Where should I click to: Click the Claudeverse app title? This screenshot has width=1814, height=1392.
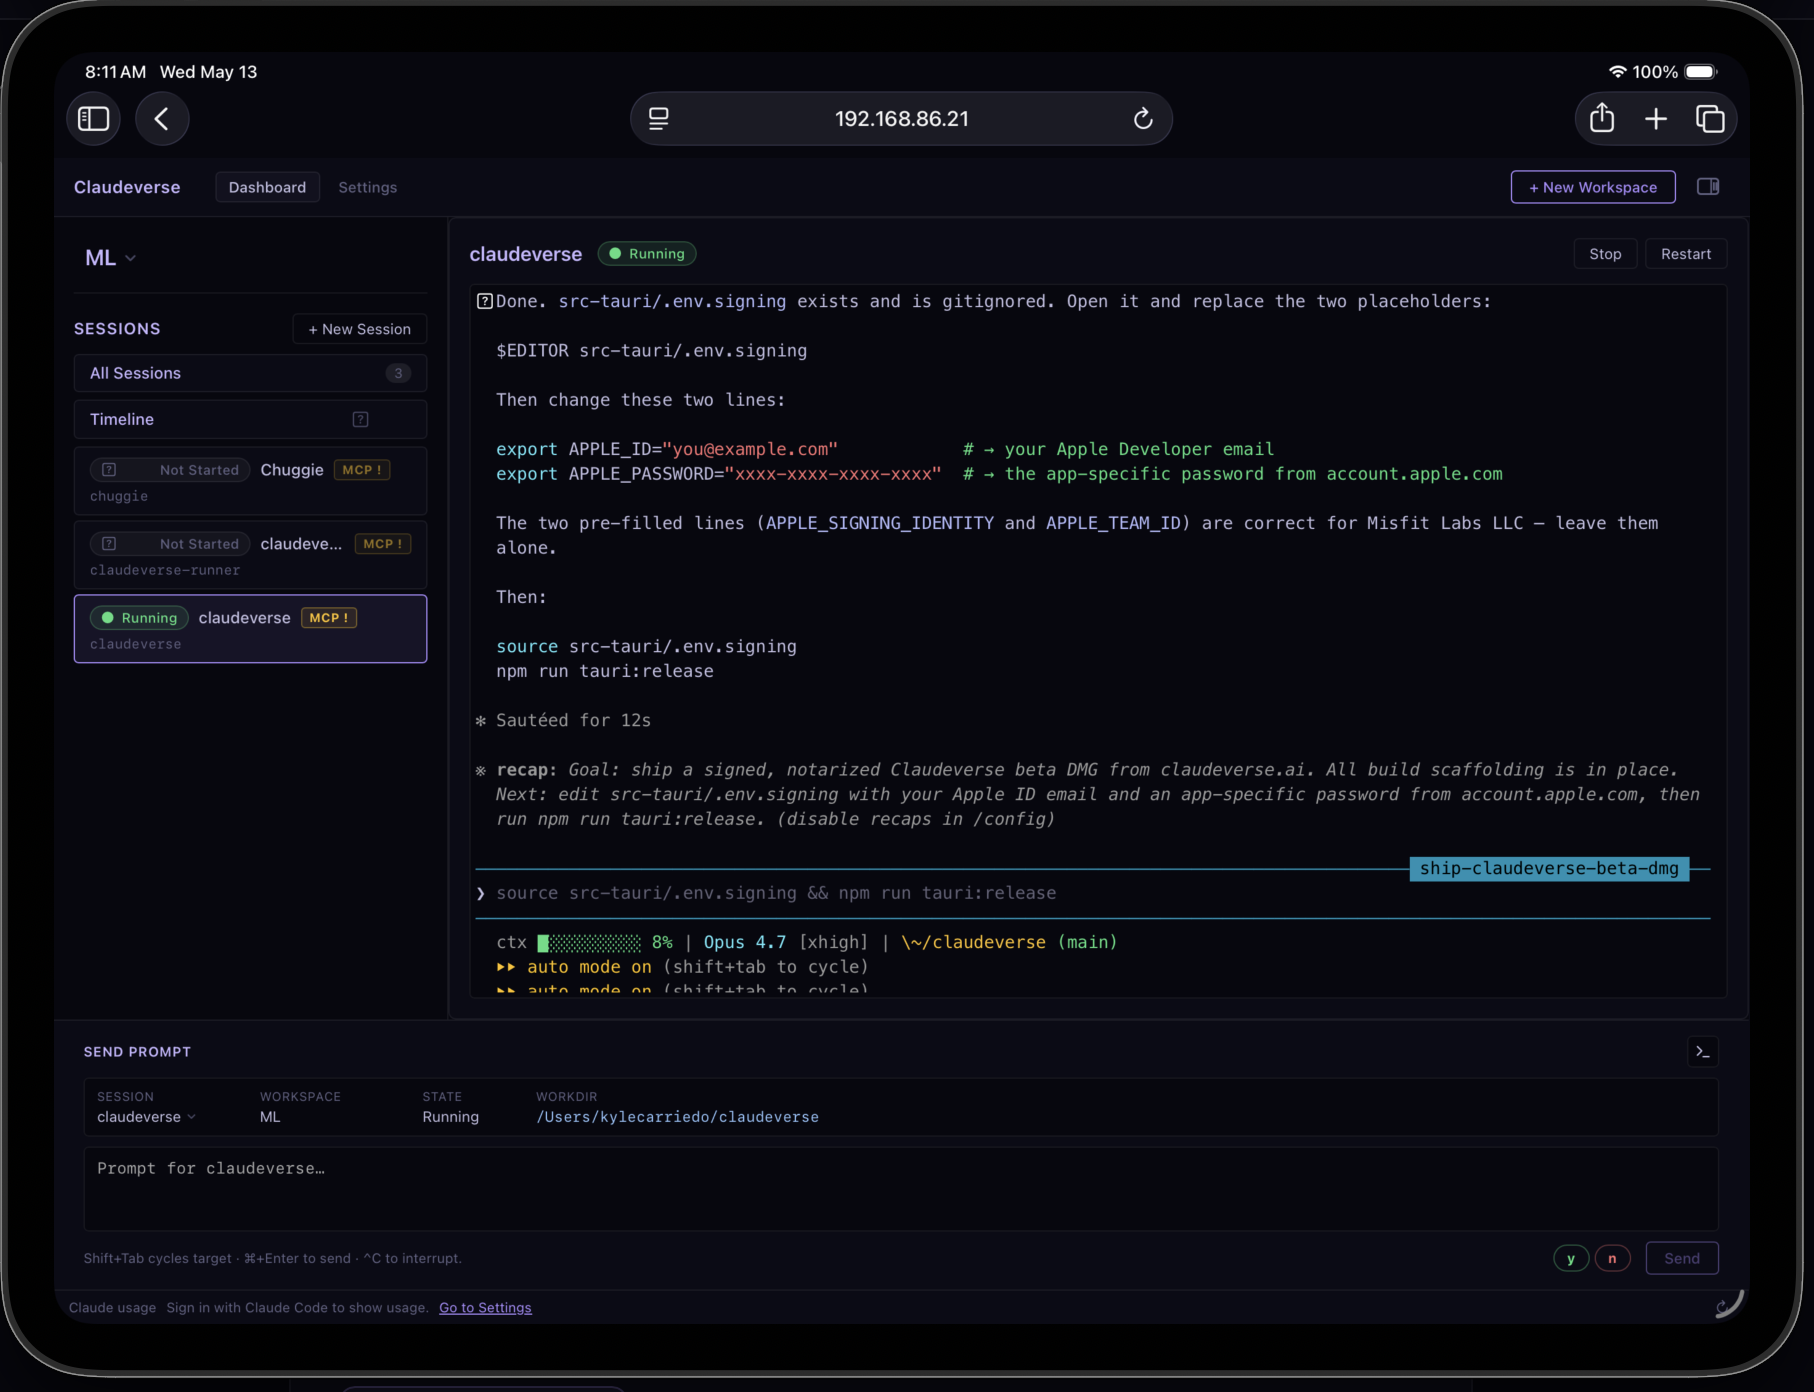[x=127, y=187]
